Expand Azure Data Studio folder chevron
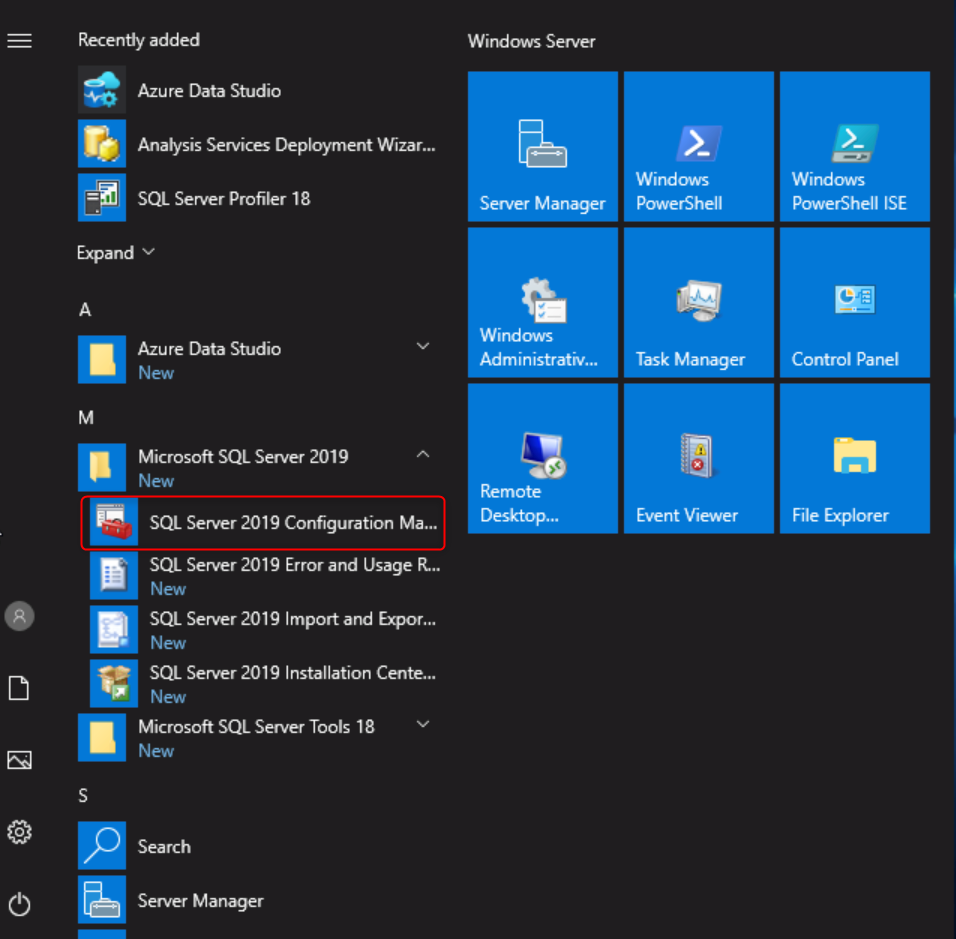This screenshot has width=956, height=939. [423, 346]
